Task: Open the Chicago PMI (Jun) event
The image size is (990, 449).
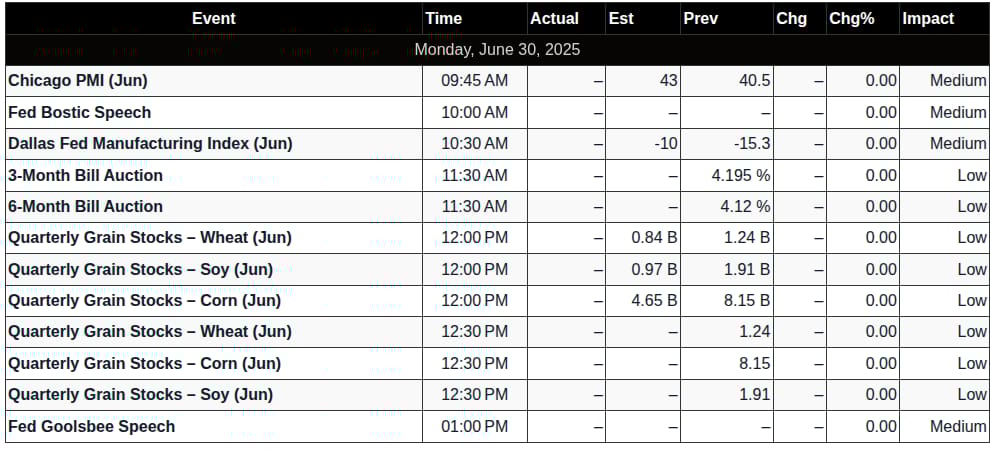Action: point(78,81)
